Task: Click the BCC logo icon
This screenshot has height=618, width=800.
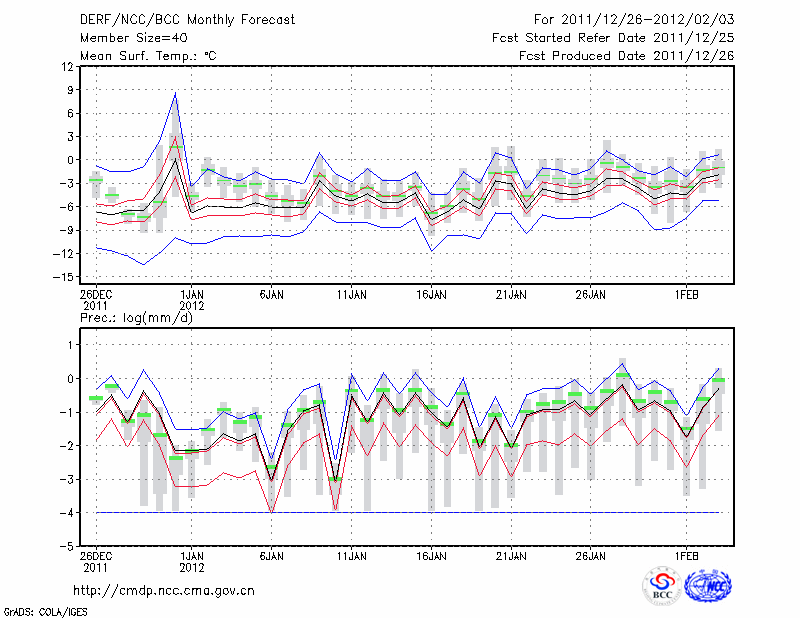Action: pos(662,586)
